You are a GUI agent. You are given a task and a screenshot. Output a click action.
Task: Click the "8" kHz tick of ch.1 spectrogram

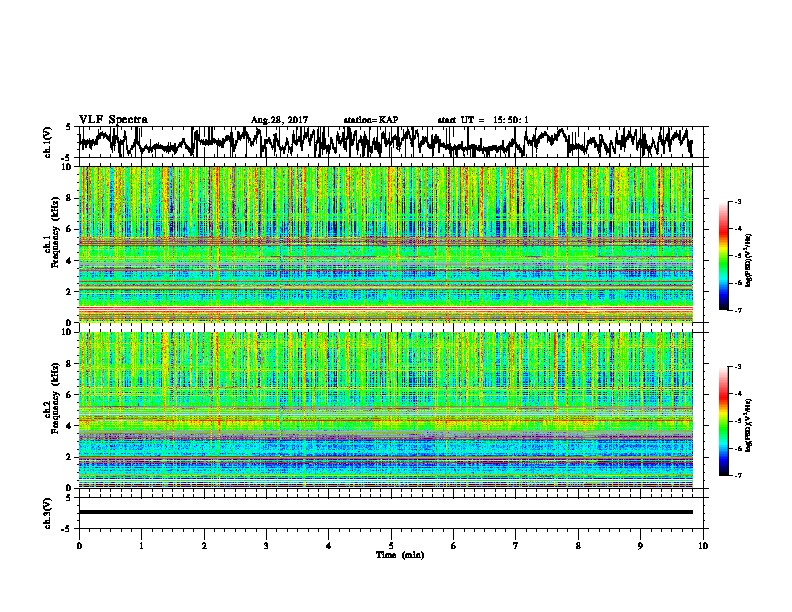(x=70, y=198)
